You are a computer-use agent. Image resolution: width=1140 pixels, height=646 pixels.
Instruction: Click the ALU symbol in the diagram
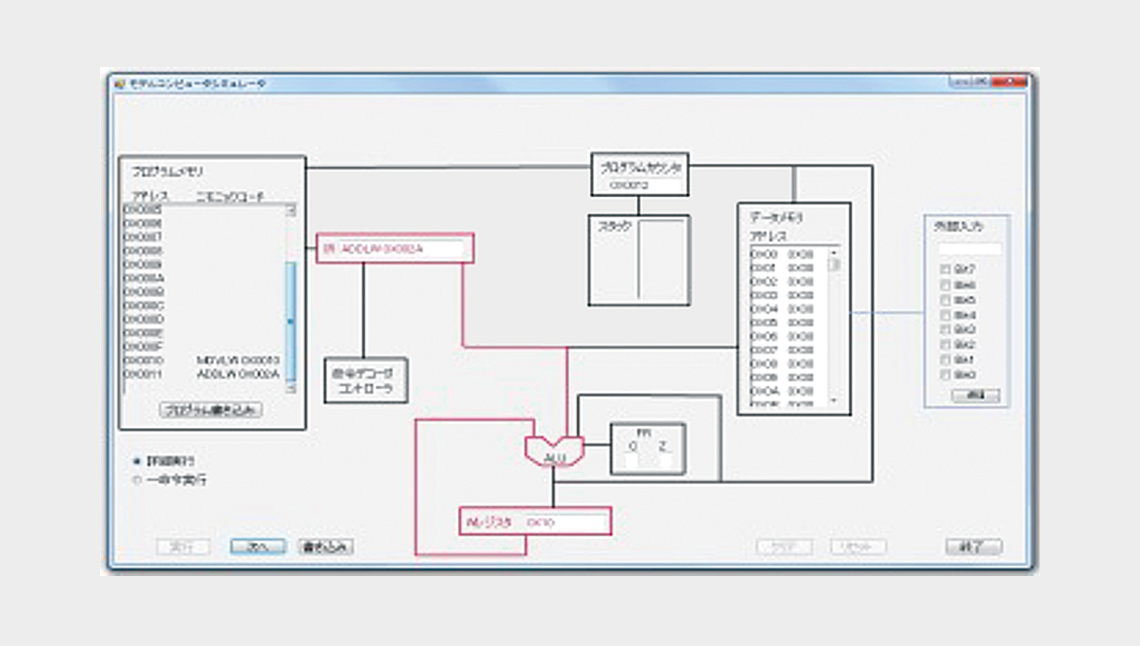(x=554, y=451)
